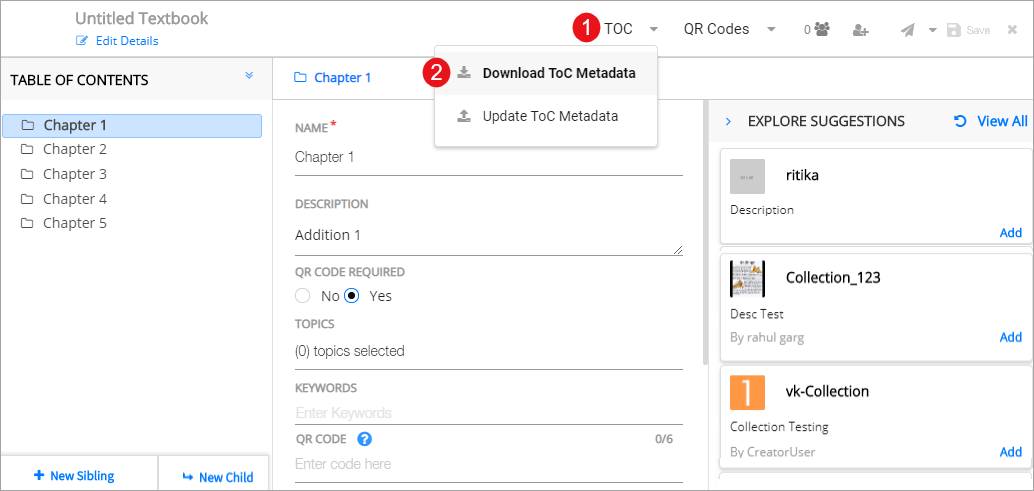
Task: Select Chapter 3 in the tree
Action: click(74, 174)
